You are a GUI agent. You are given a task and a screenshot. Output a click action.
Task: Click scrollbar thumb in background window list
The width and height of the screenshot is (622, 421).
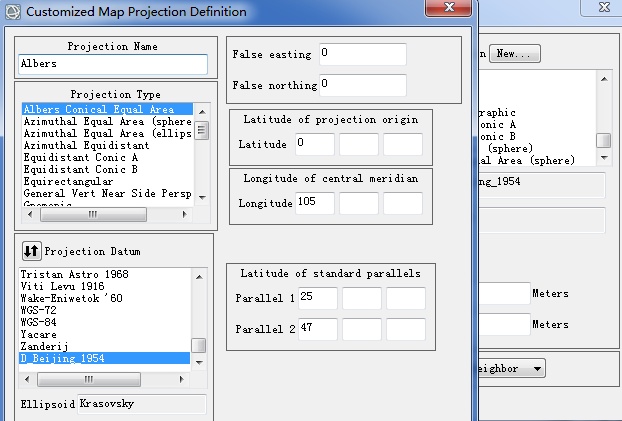[x=604, y=140]
